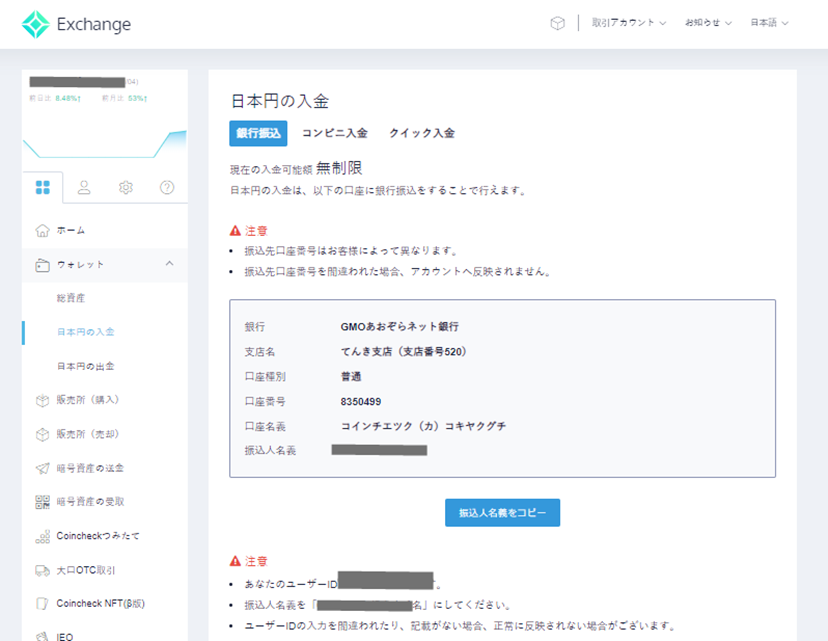Switch to the コンビニ入金 tab

click(334, 133)
